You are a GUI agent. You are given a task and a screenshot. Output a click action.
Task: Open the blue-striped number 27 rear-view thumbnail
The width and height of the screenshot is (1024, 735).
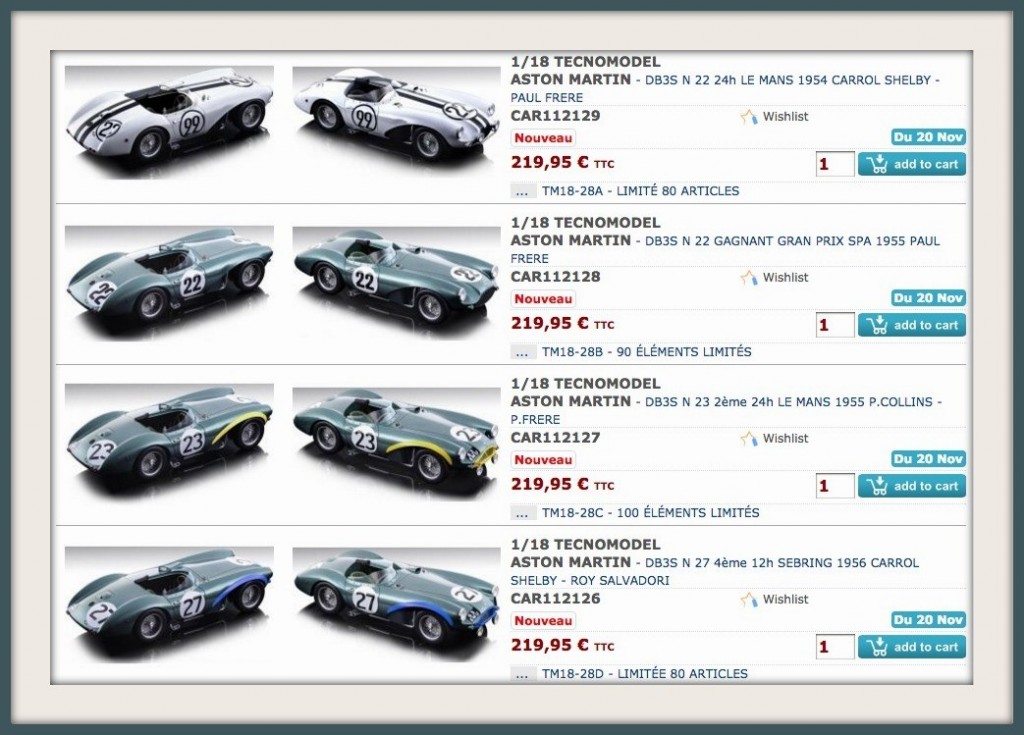(x=169, y=602)
